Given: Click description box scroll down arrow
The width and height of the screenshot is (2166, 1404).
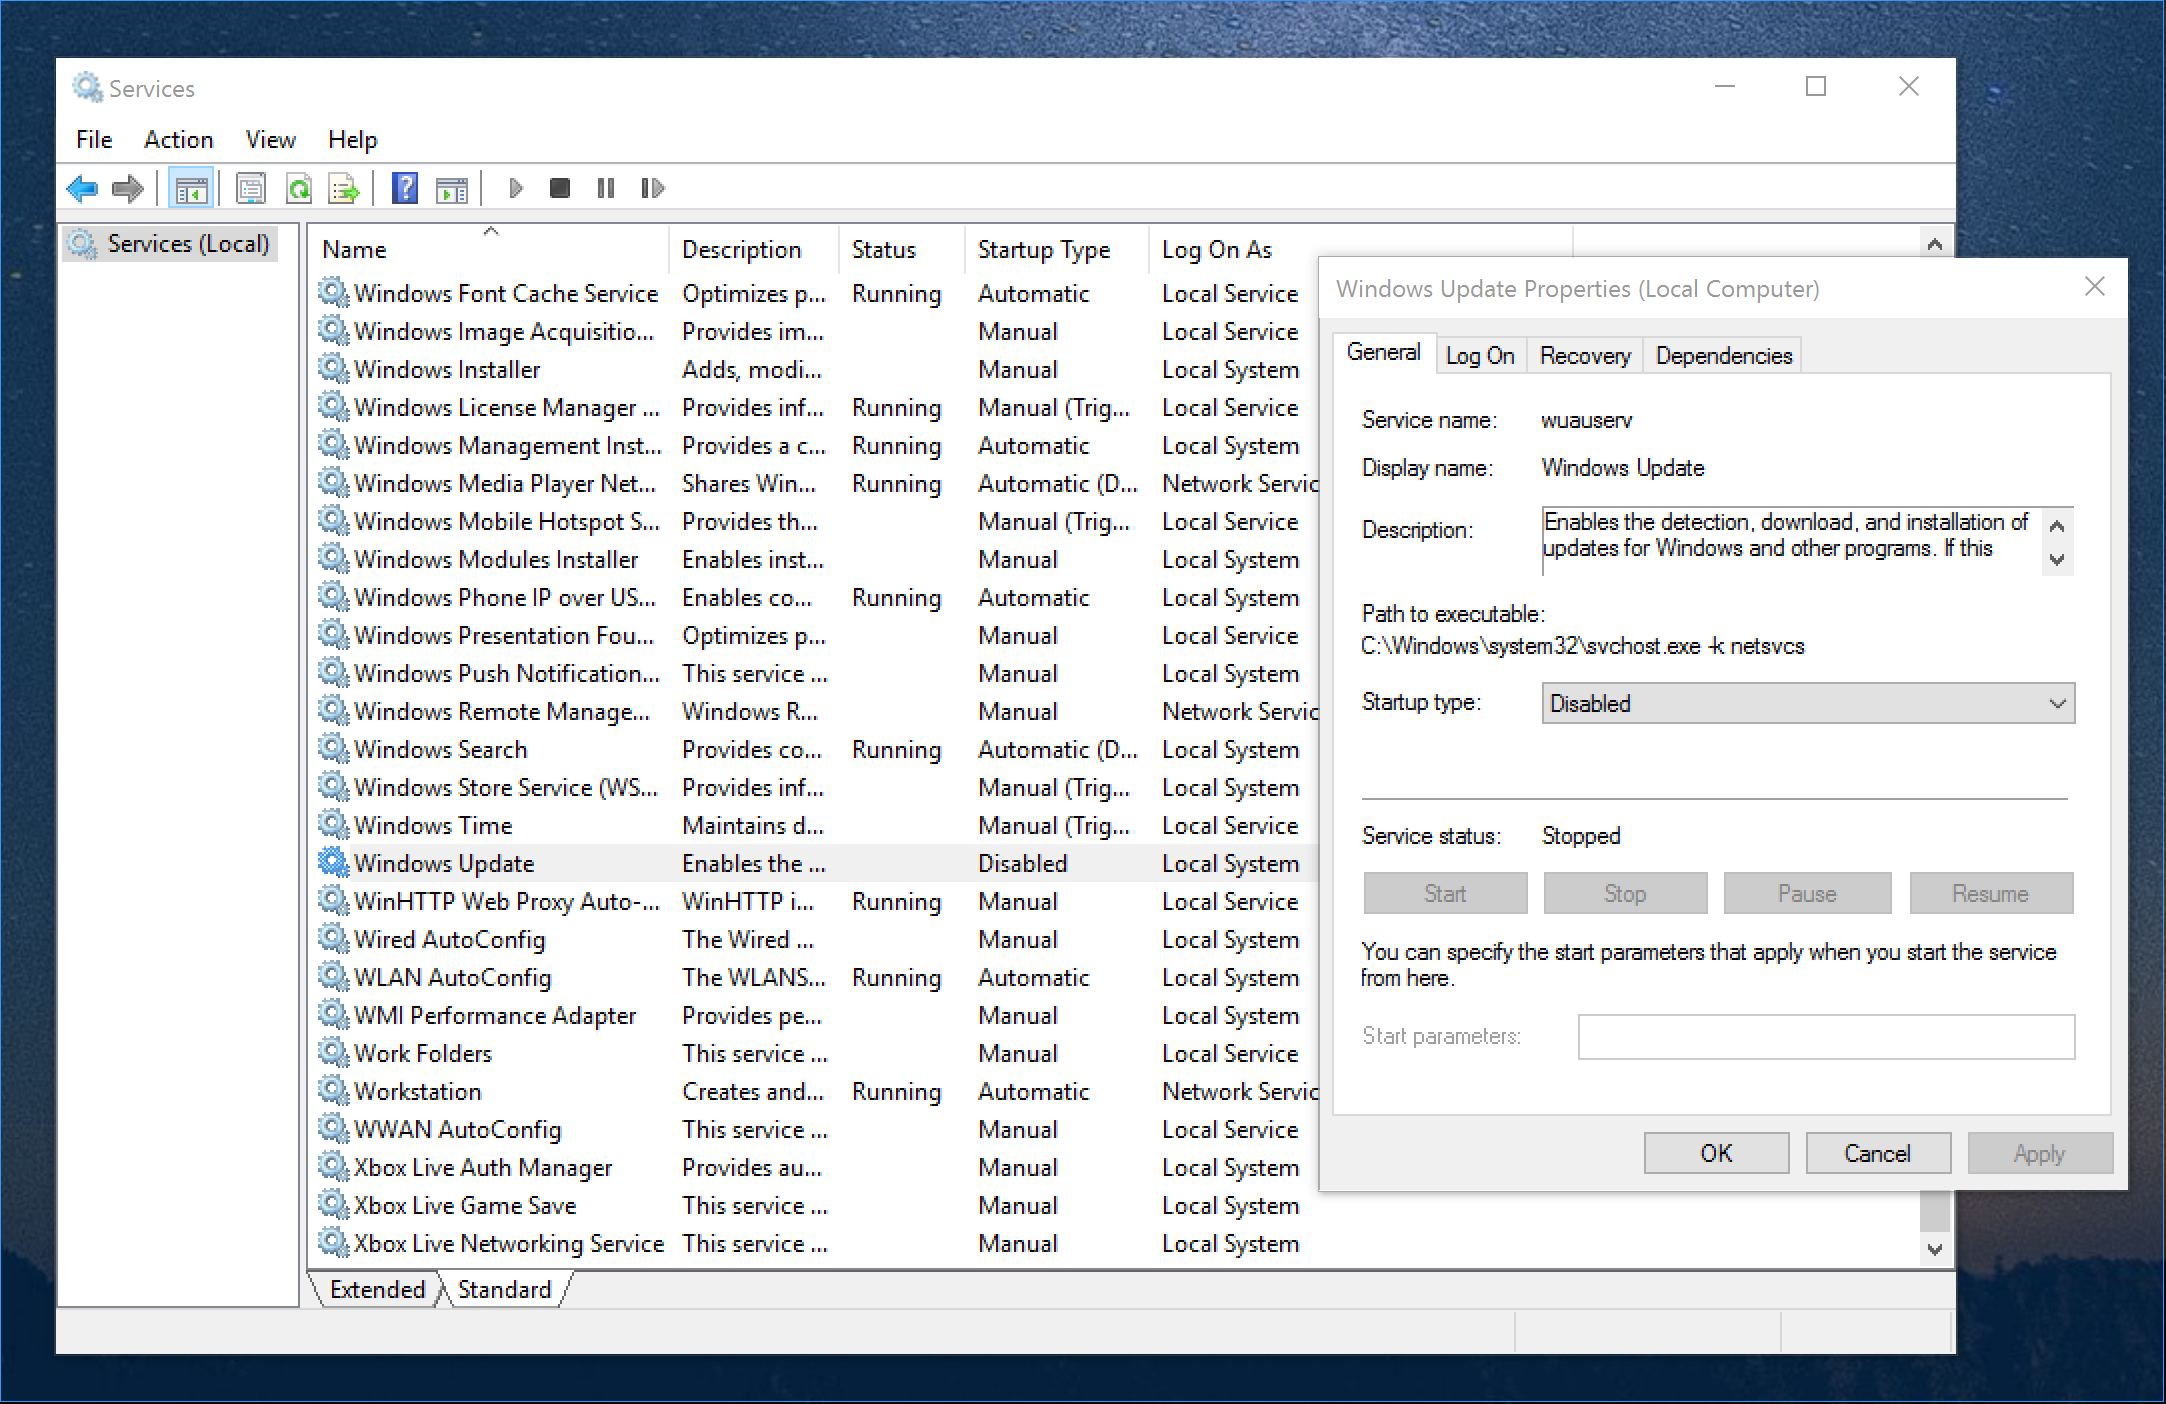Looking at the screenshot, I should coord(2057,559).
